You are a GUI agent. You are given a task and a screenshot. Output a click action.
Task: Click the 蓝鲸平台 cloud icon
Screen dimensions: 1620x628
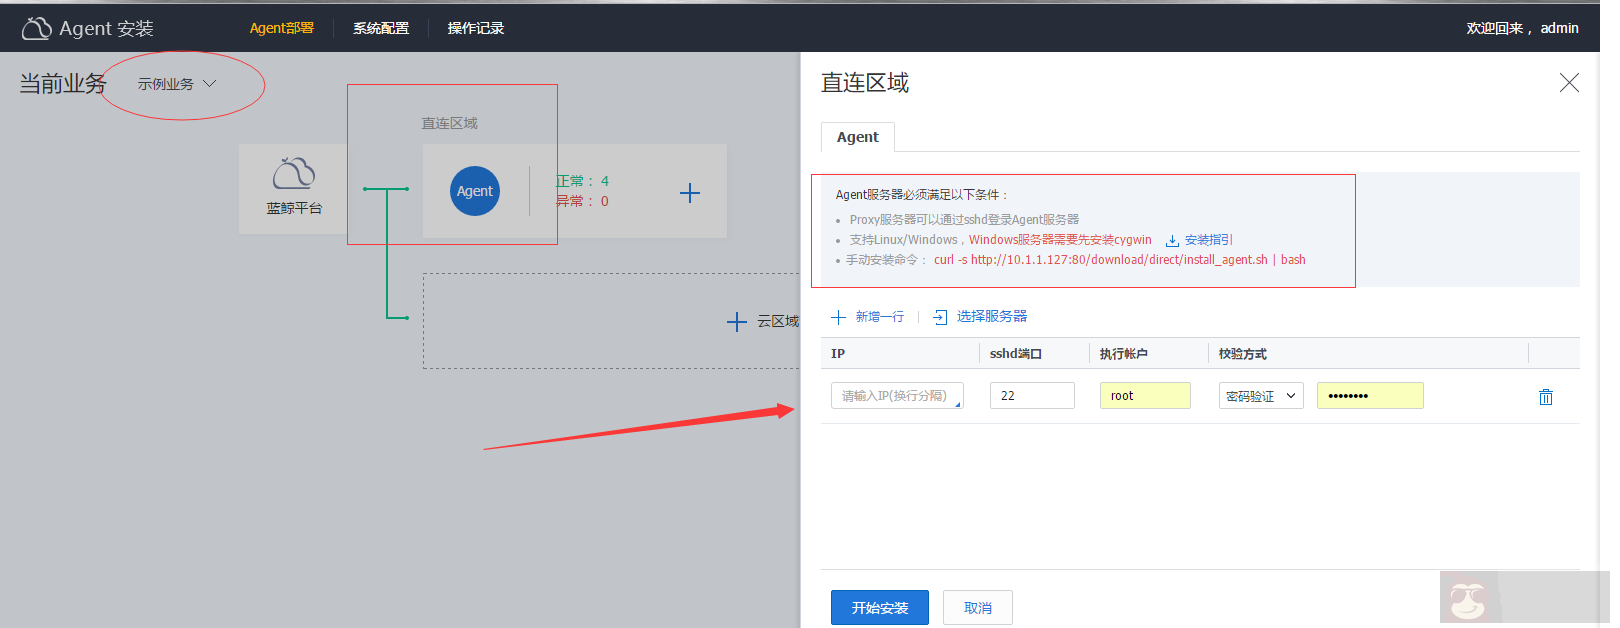pyautogui.click(x=294, y=173)
